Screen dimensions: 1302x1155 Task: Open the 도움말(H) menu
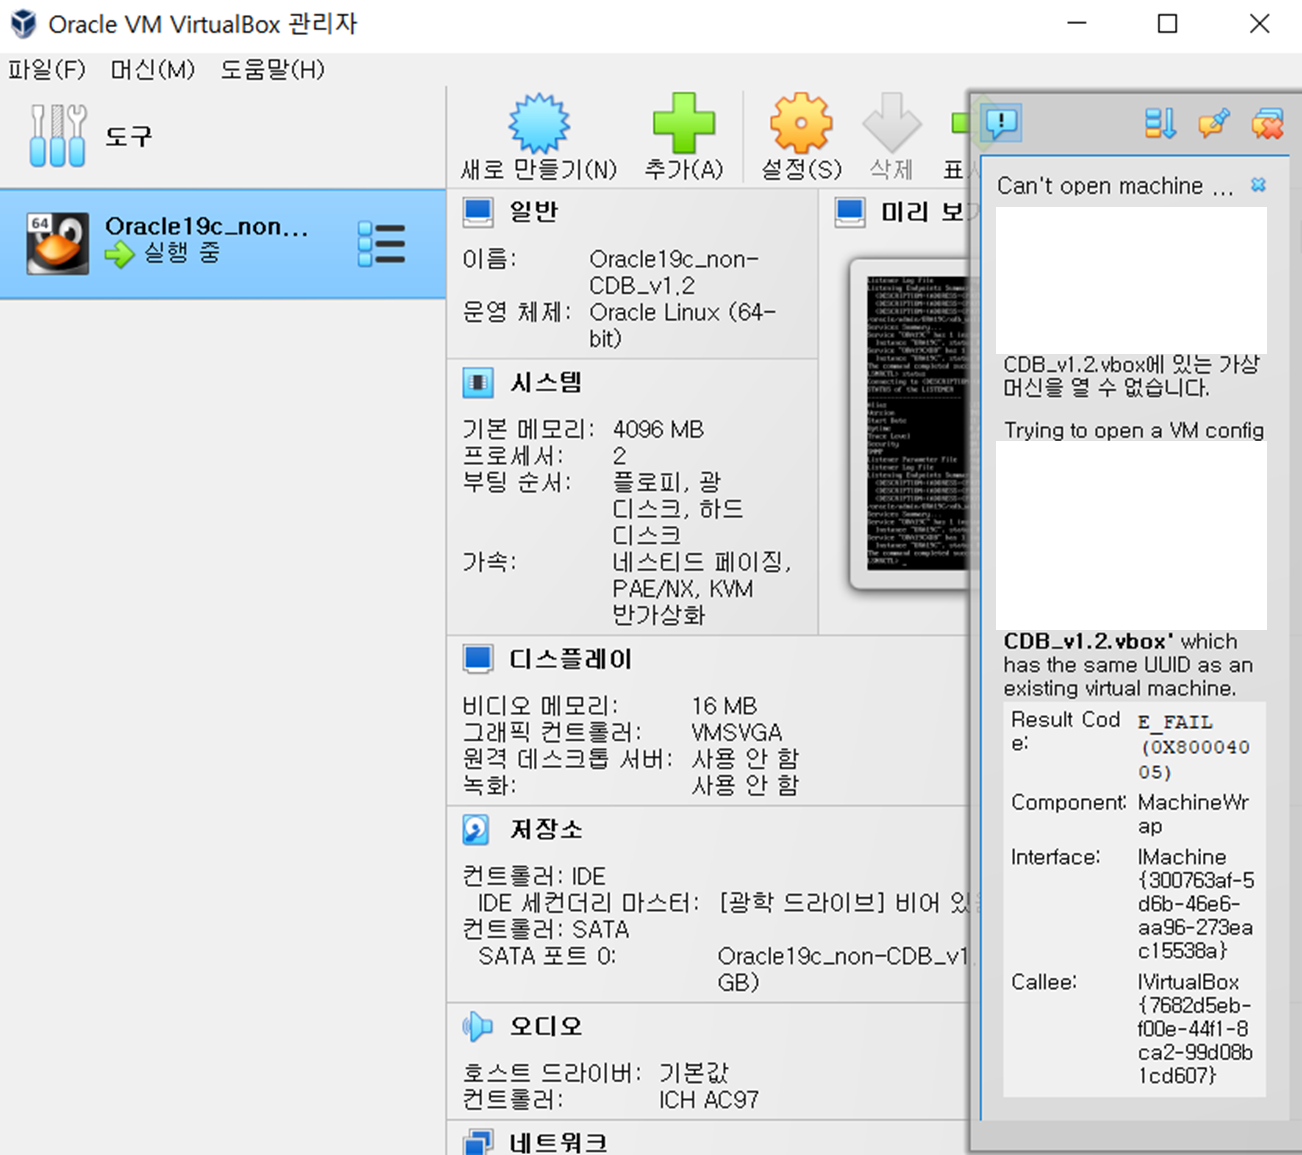tap(272, 69)
